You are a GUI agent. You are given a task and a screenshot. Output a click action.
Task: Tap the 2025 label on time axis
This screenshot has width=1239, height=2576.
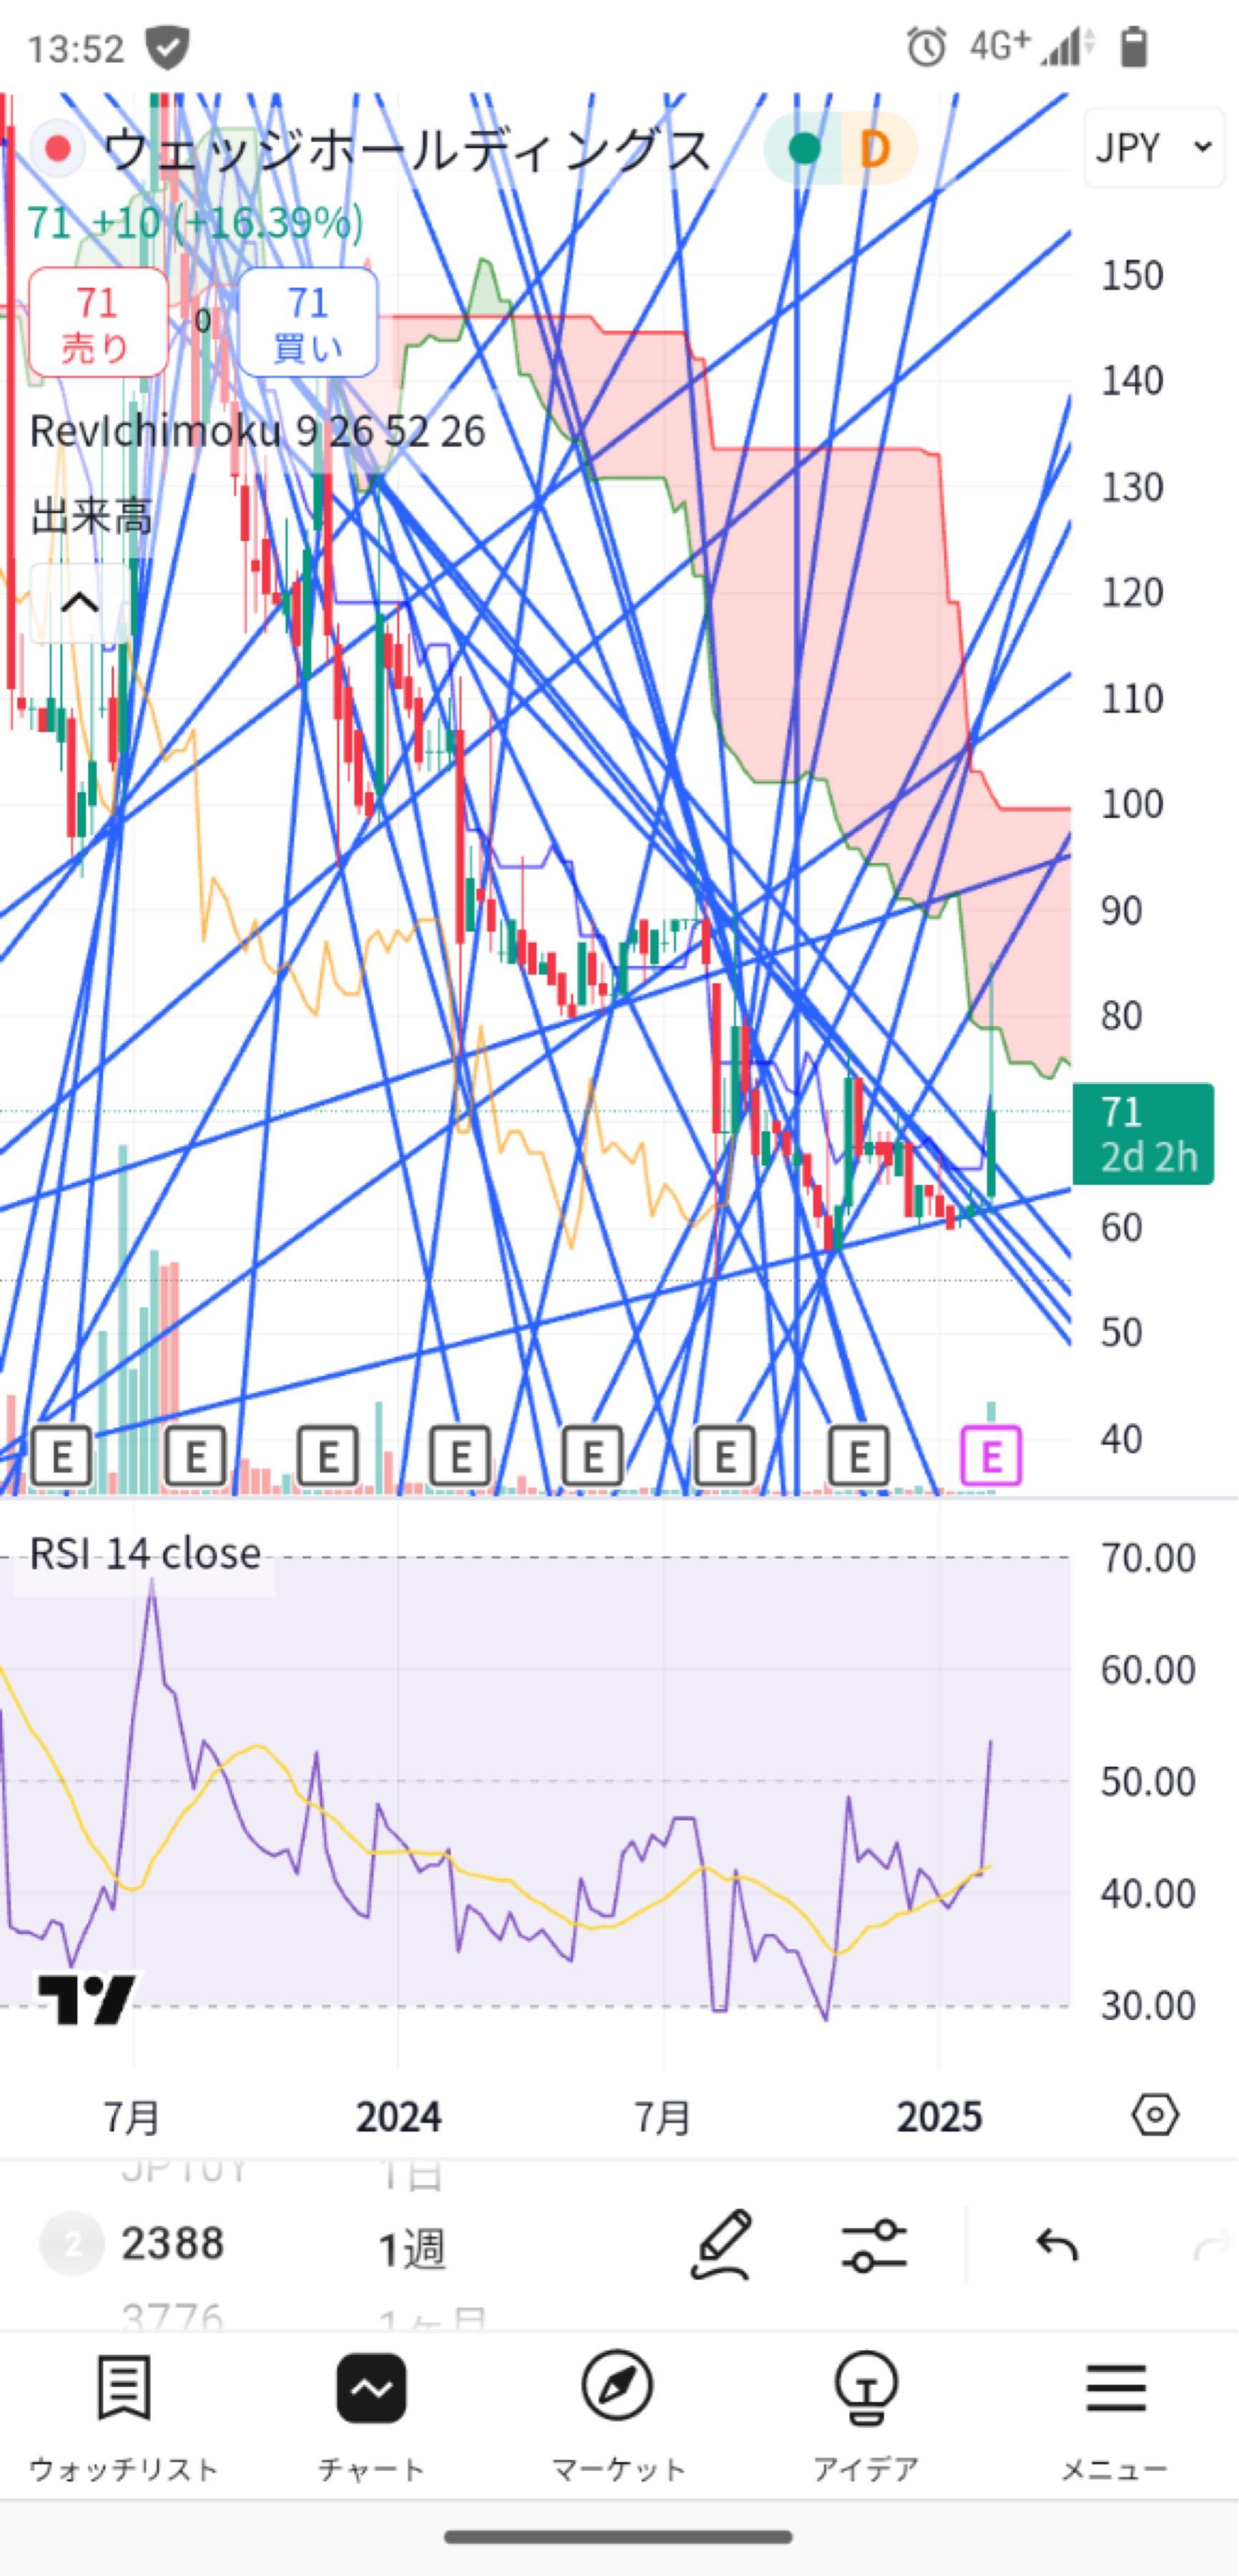coord(939,2117)
